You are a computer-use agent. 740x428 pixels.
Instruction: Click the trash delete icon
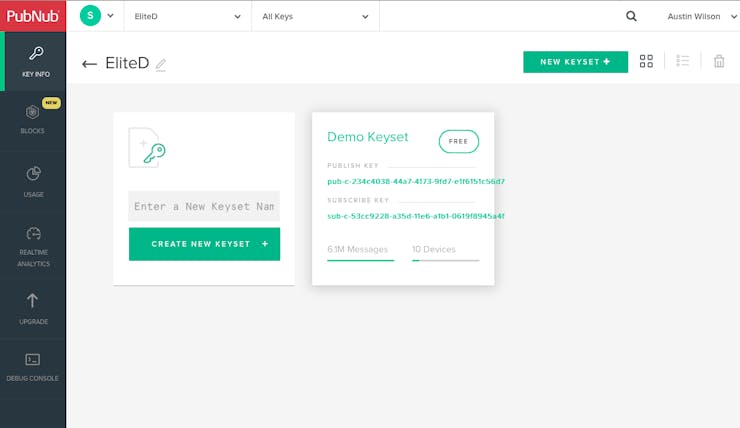719,61
